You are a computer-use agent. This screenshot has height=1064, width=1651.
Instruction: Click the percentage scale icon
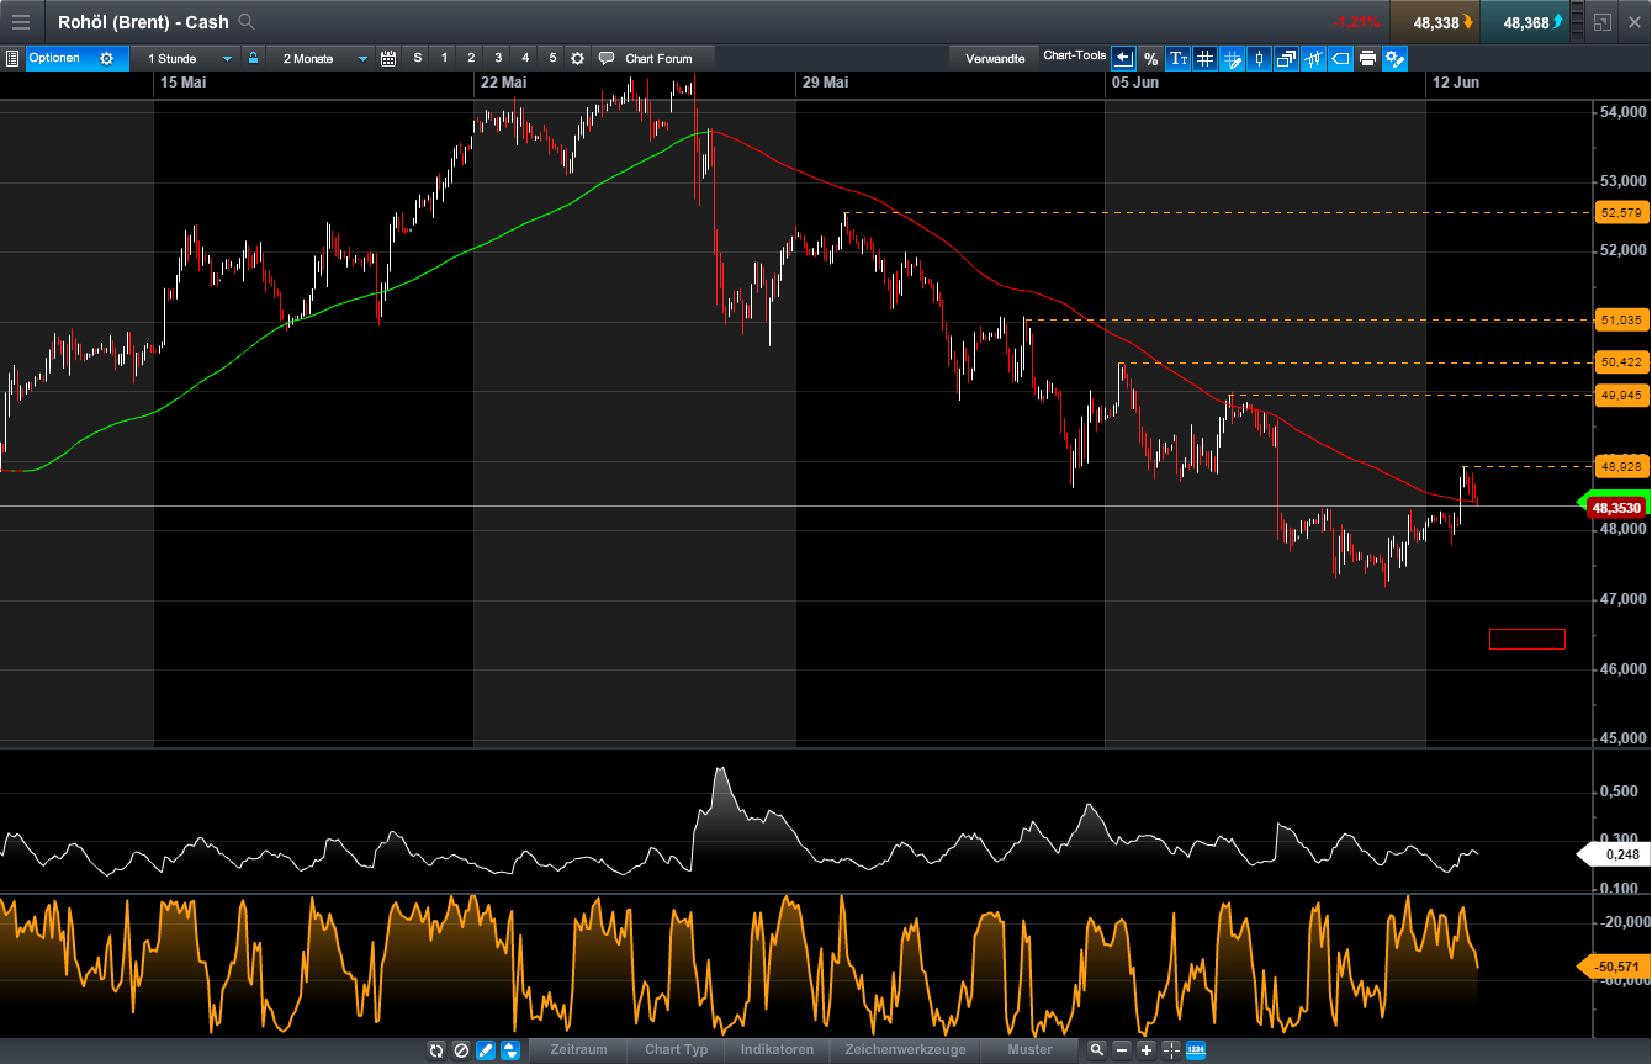coord(1150,58)
